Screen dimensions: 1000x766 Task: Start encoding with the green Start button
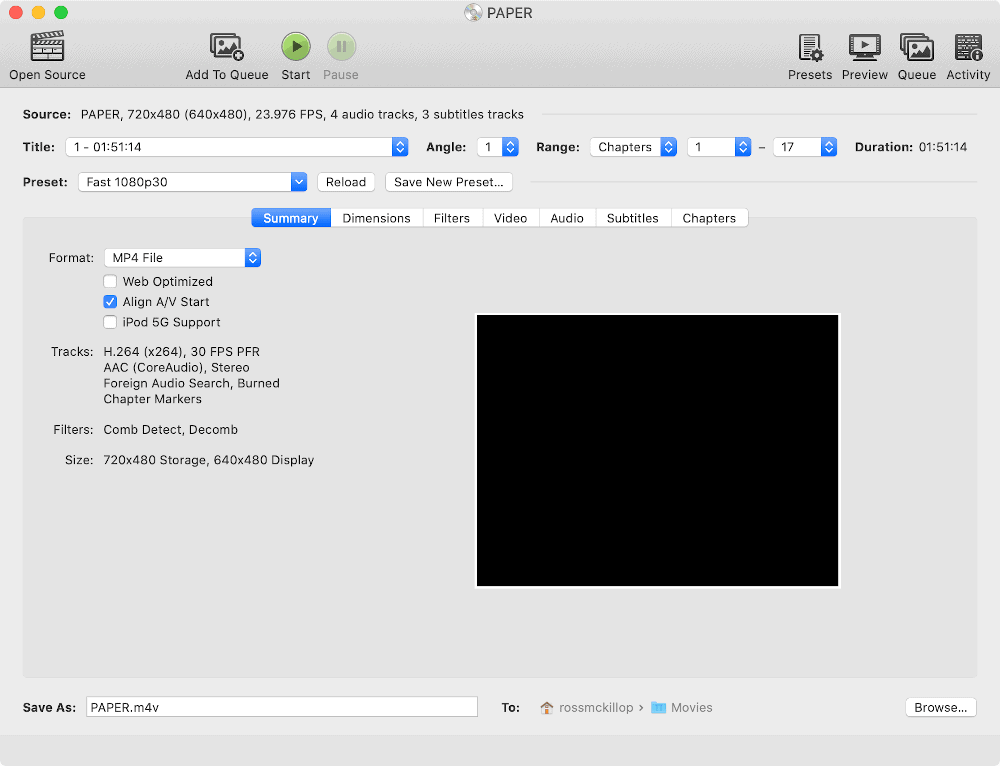point(295,47)
